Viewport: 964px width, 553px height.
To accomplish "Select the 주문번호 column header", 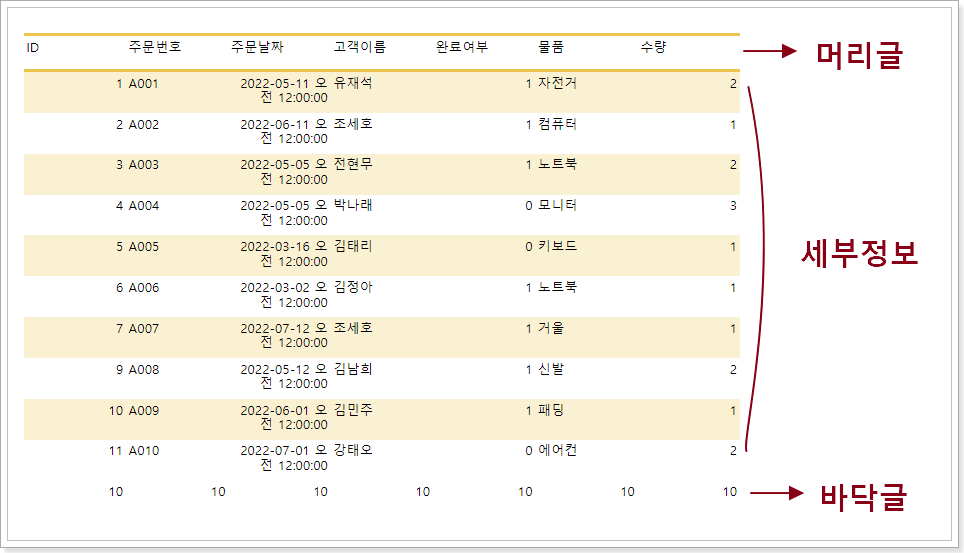I will [155, 47].
